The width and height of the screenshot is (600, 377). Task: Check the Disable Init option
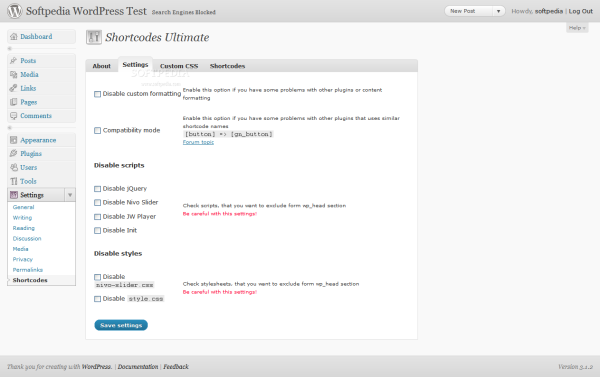pyautogui.click(x=98, y=230)
